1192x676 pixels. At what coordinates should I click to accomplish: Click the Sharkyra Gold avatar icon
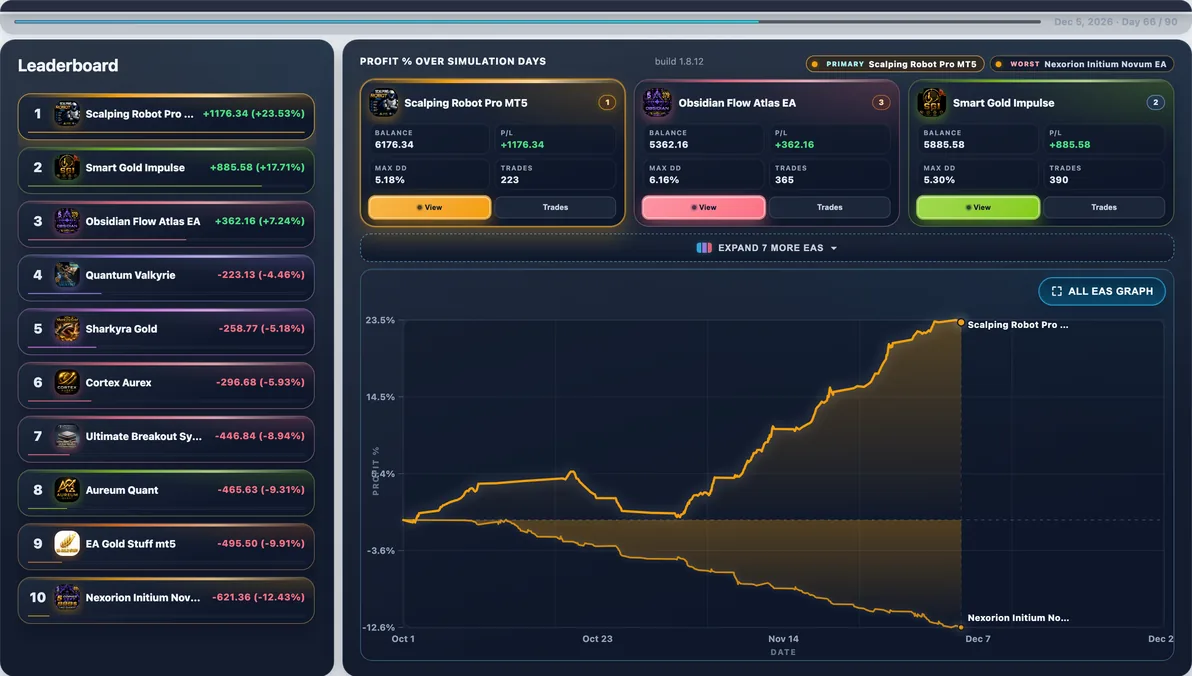click(x=67, y=328)
